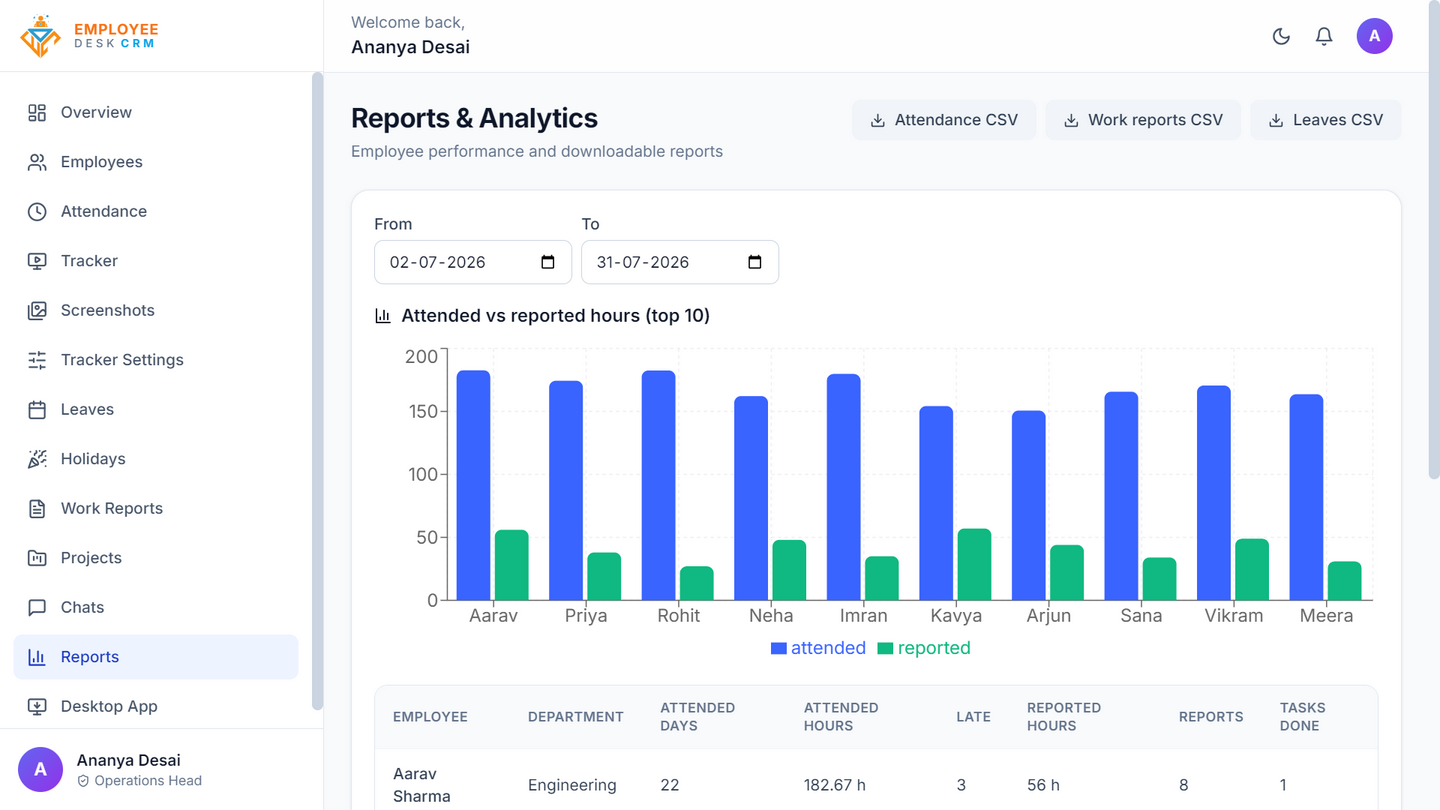Click the Holidays party popper icon

click(x=37, y=459)
